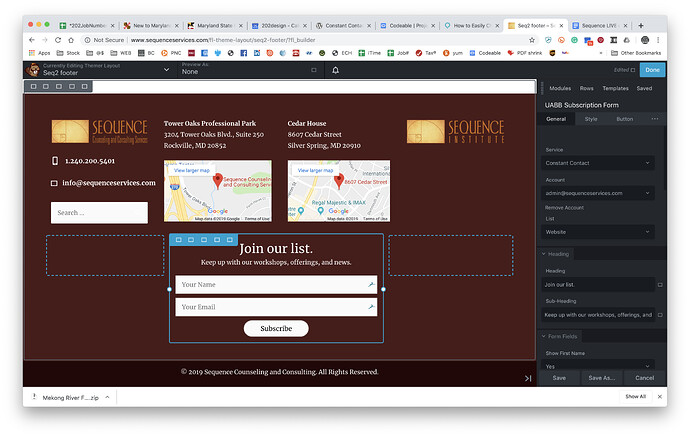The height and width of the screenshot is (437, 690).
Task: Open the Apps bookmark shortcut
Action: pos(39,53)
